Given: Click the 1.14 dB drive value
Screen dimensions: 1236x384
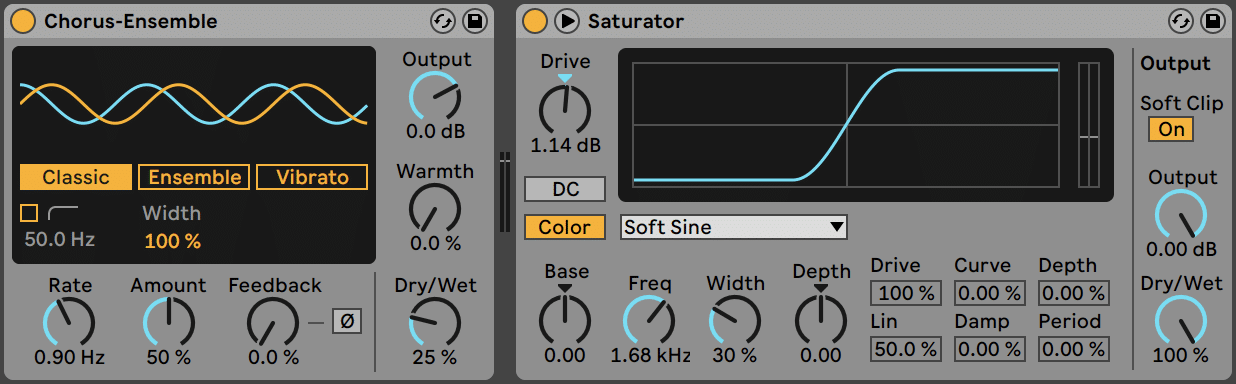Looking at the screenshot, I should pos(566,145).
